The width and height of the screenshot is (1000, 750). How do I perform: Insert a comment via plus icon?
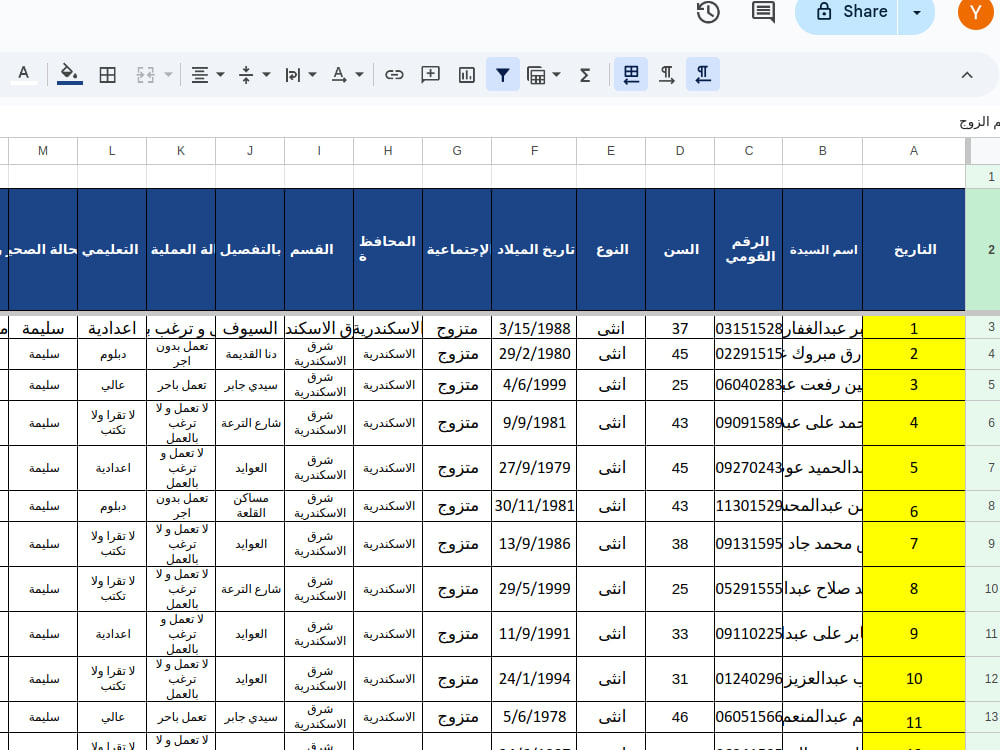tap(430, 75)
